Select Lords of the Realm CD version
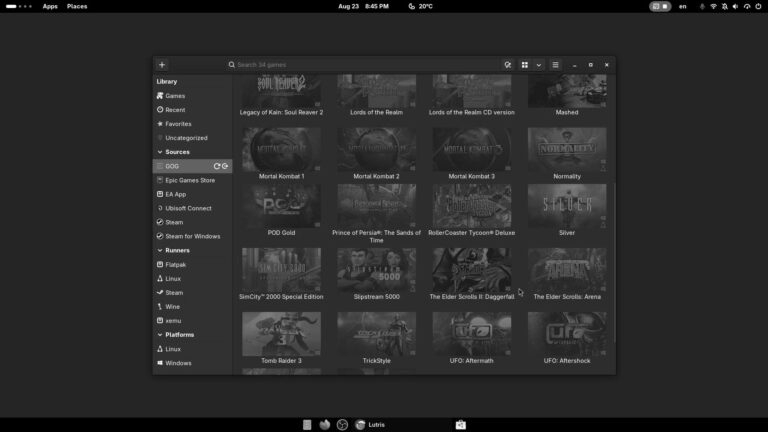 pos(472,95)
